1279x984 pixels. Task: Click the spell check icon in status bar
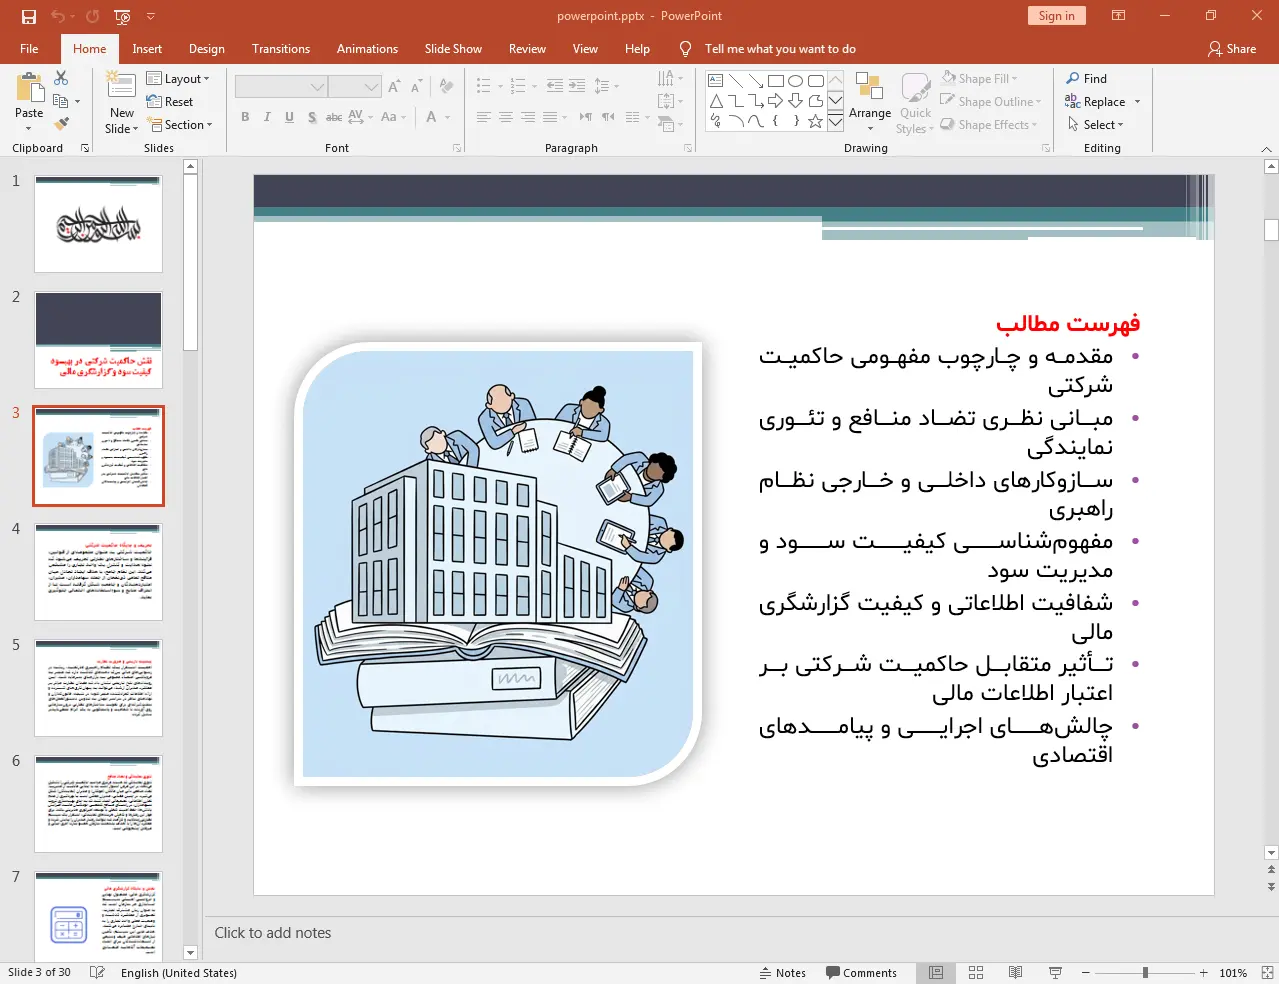(x=97, y=973)
